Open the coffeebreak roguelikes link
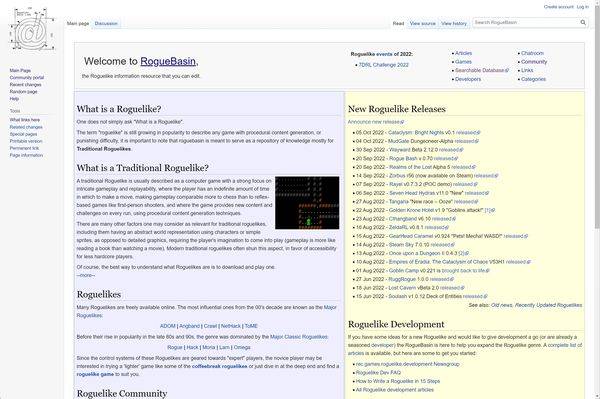 point(220,366)
